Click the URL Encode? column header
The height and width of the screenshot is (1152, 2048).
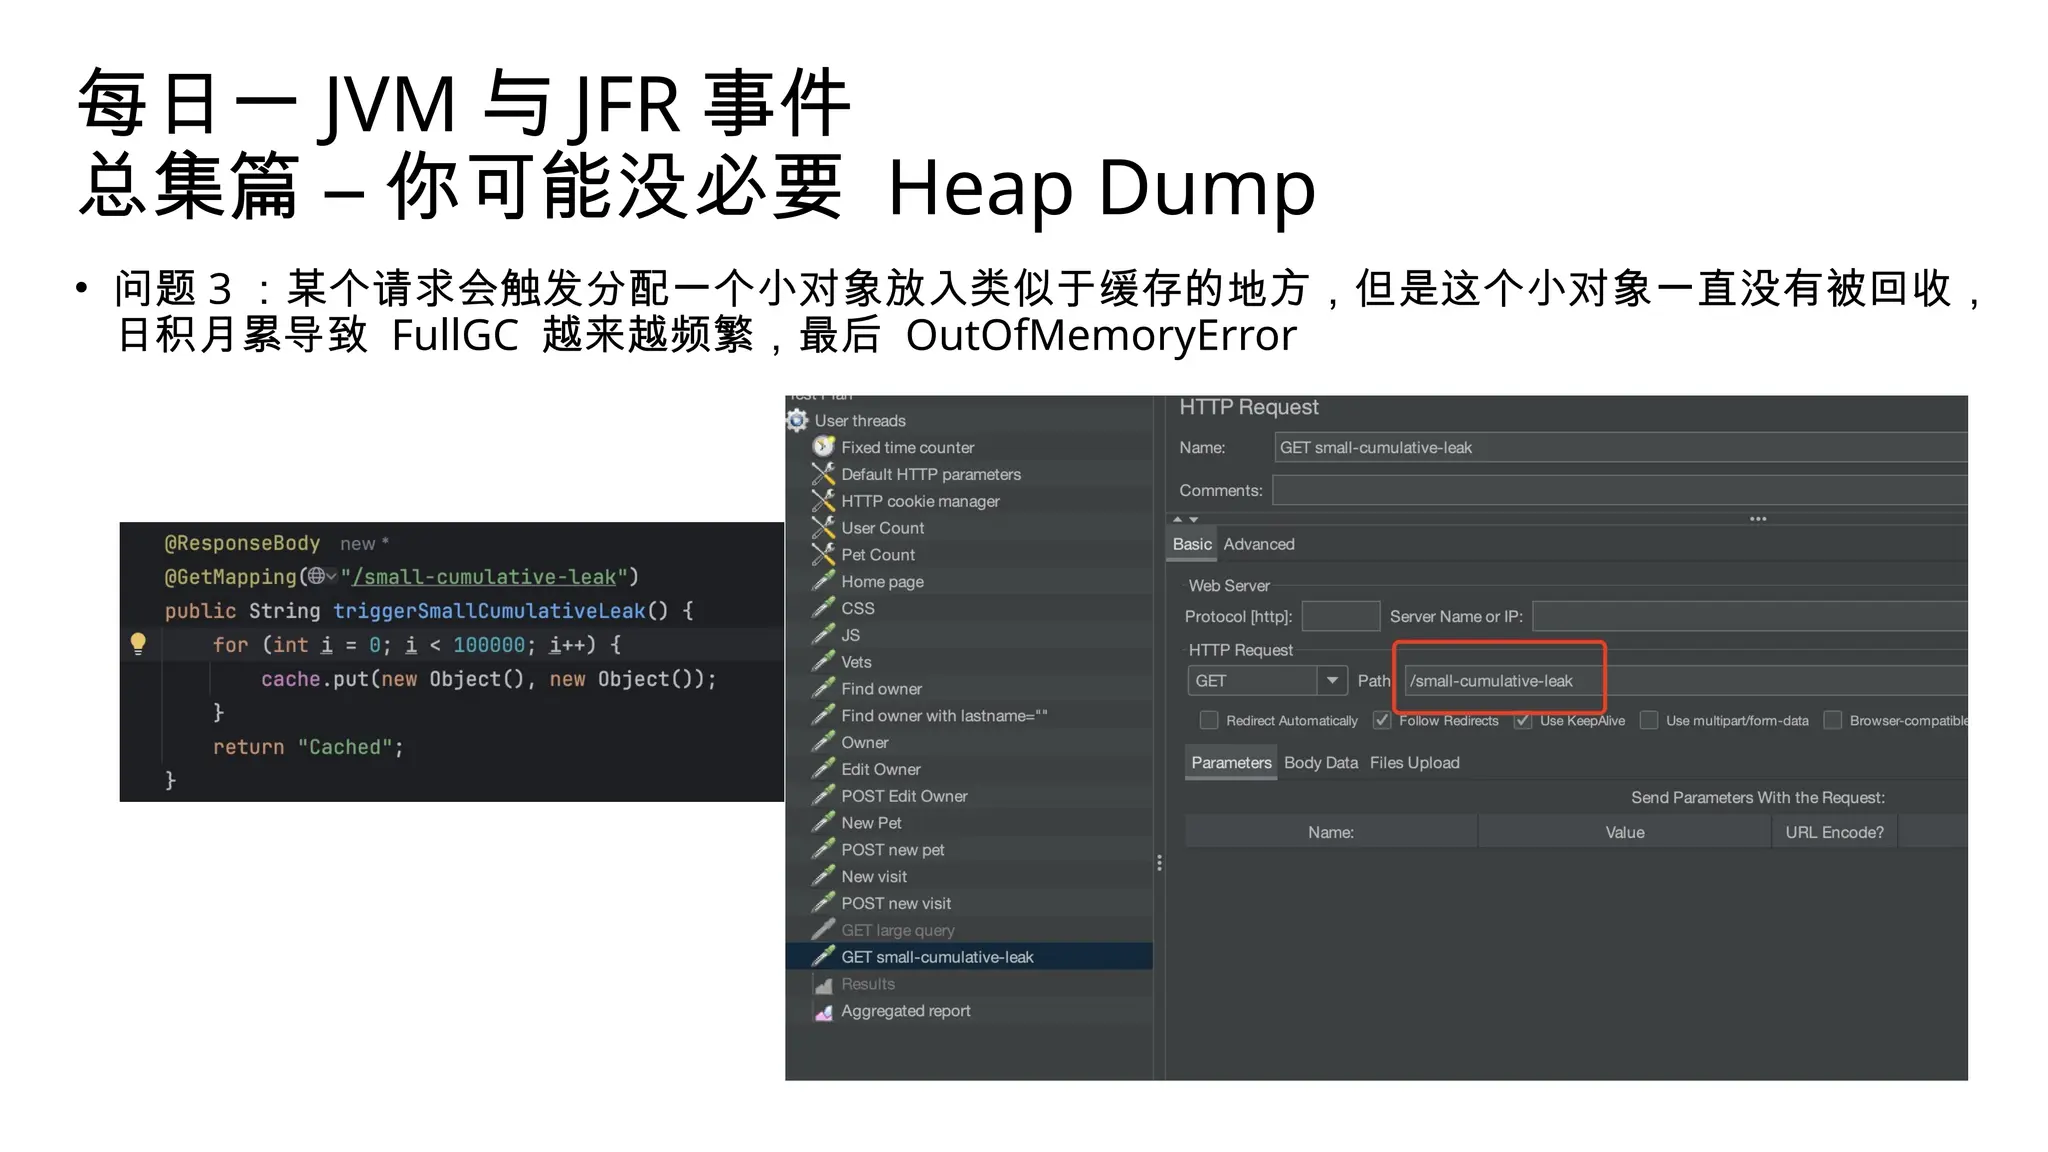[x=1835, y=832]
